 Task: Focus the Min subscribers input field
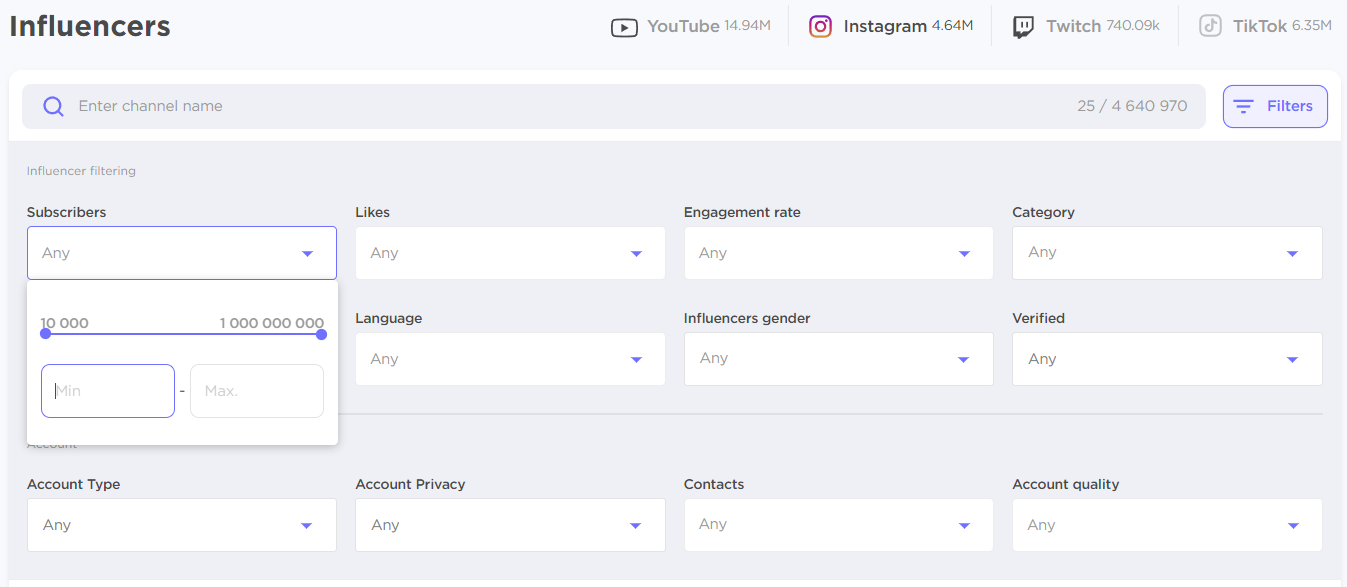click(108, 391)
